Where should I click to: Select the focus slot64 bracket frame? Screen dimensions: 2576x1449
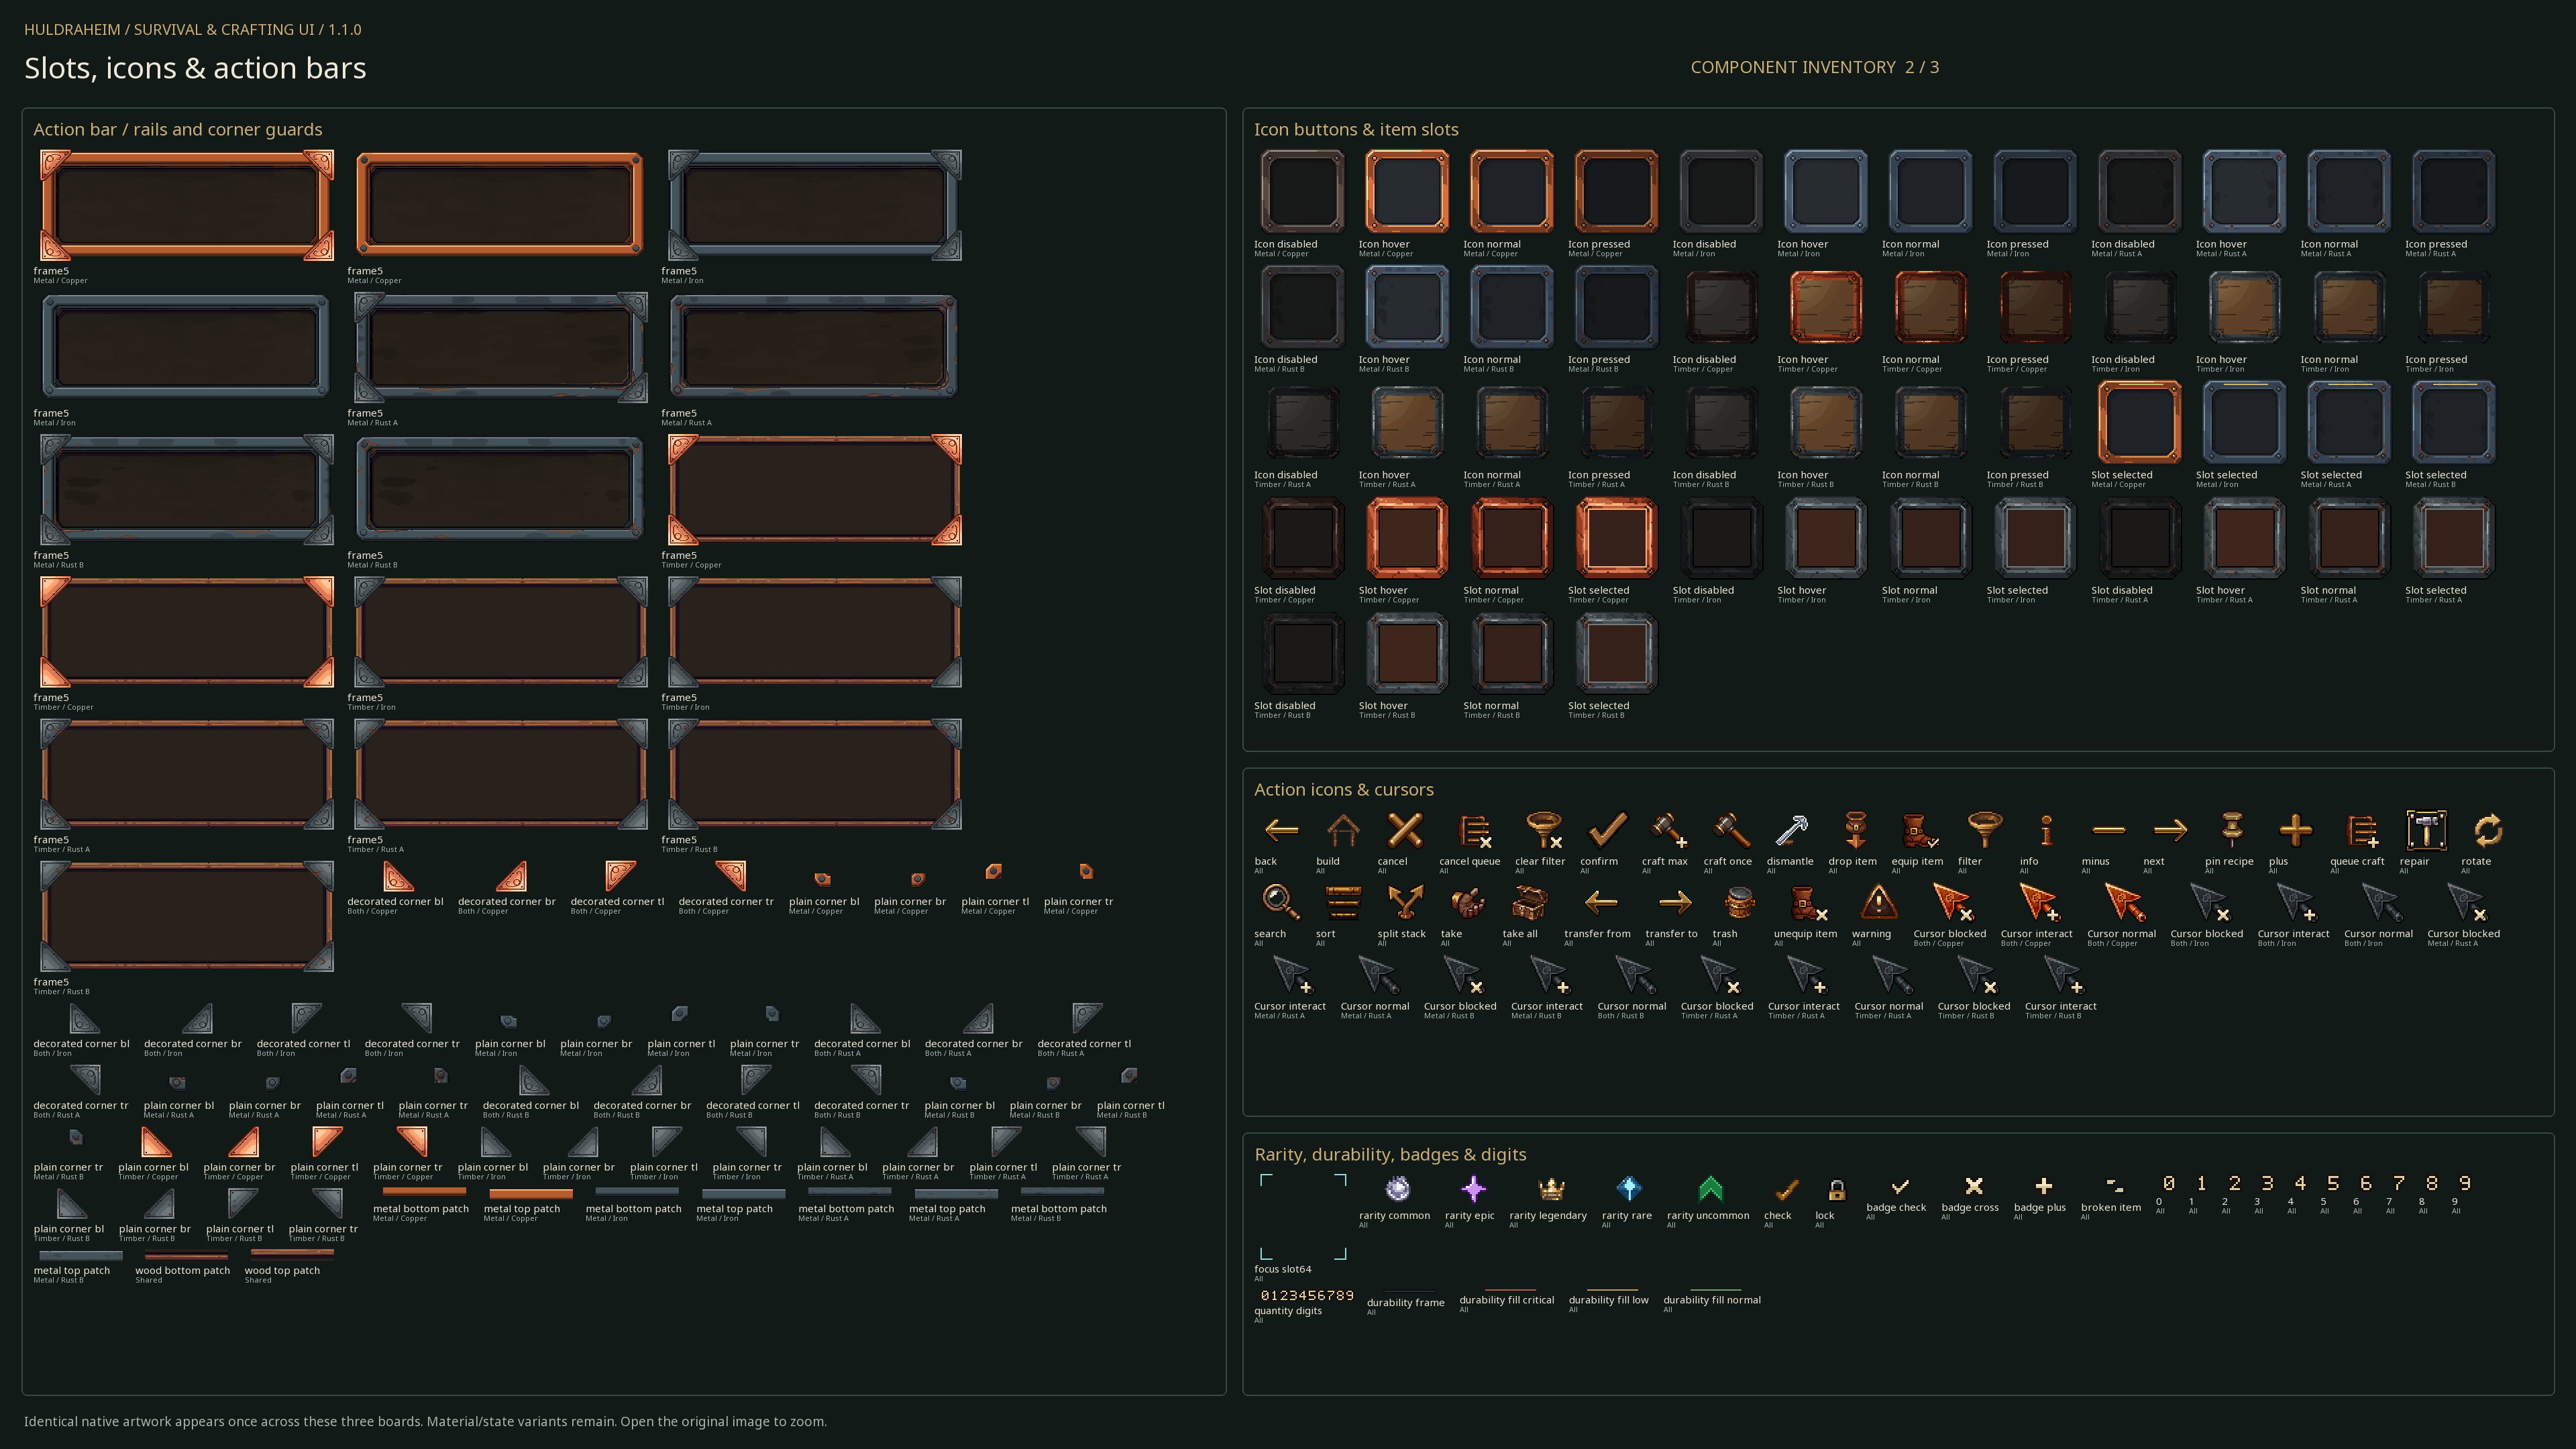(1303, 1216)
